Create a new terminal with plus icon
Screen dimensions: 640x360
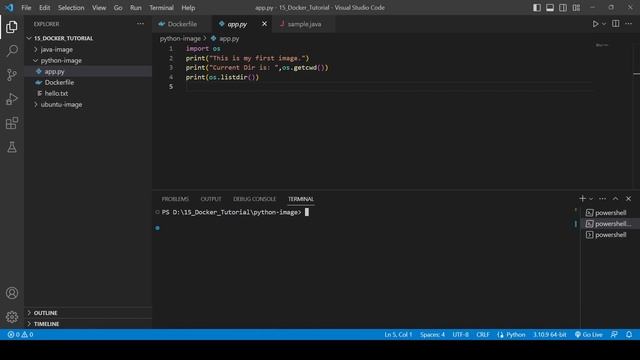pos(582,198)
